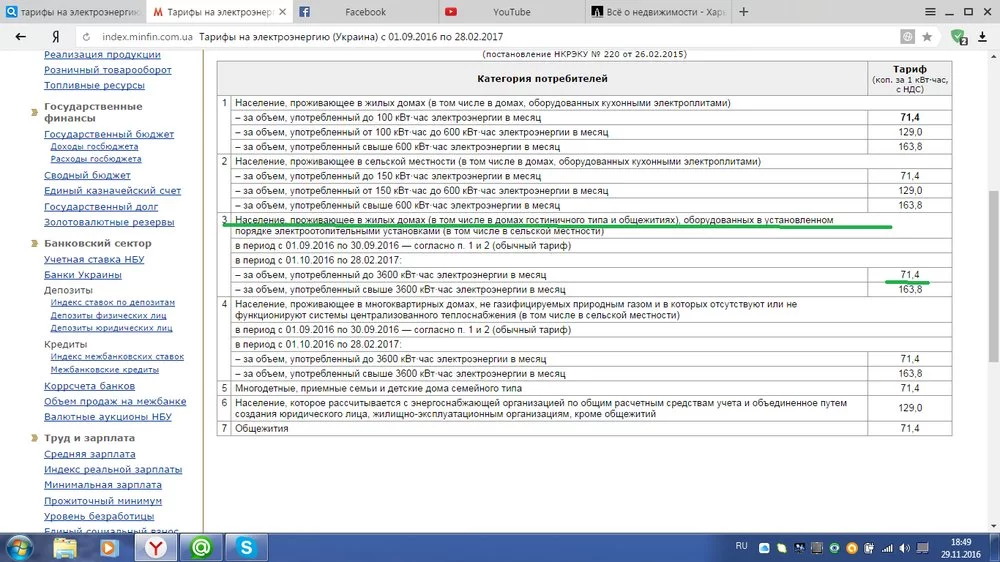
Task: Open the Windows Start button
Action: point(19,548)
